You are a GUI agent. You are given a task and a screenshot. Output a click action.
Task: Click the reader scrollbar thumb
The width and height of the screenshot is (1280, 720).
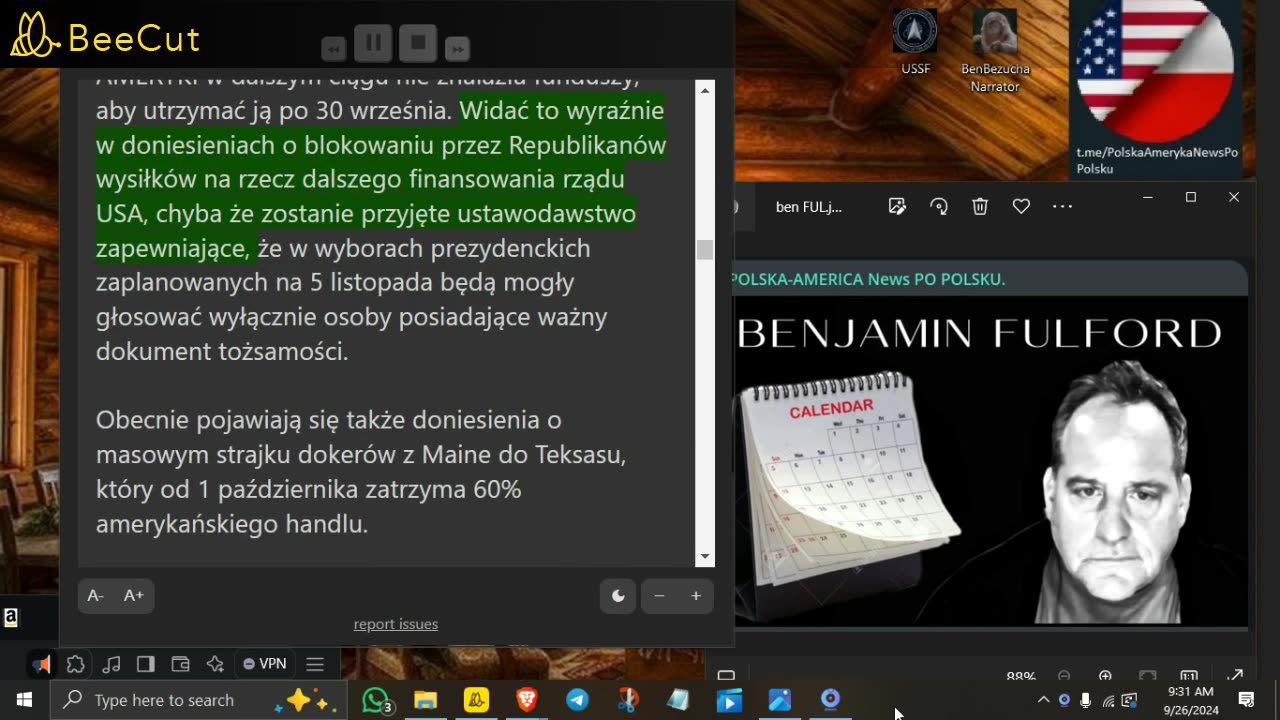coord(705,250)
